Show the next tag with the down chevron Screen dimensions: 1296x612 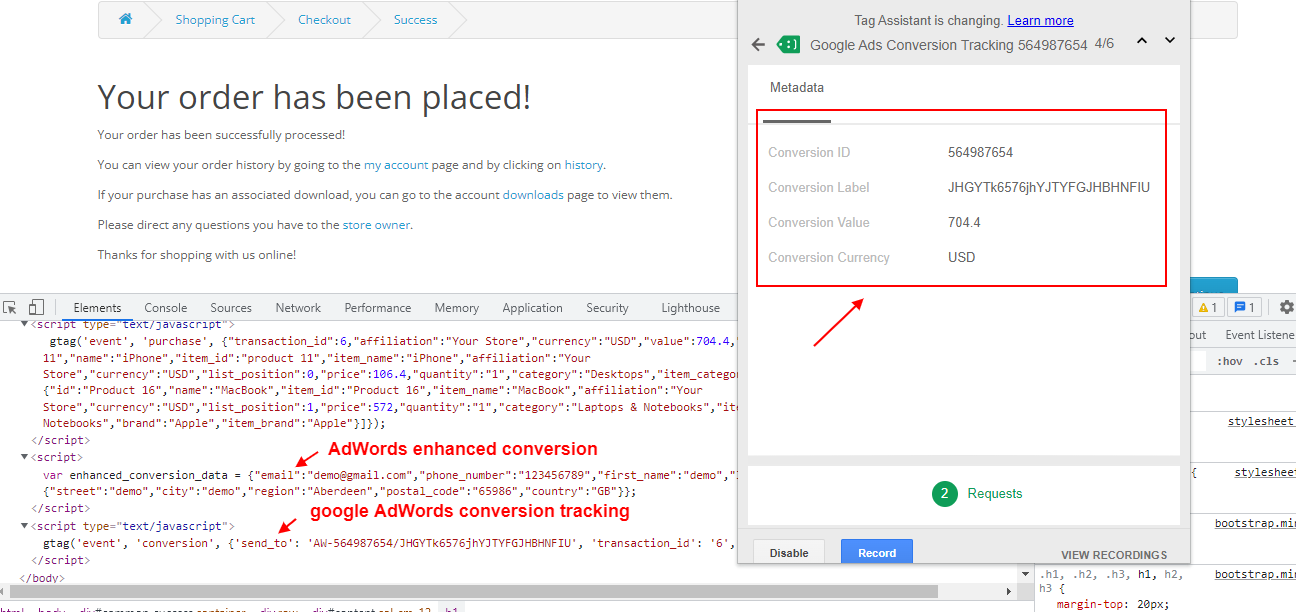point(1170,41)
